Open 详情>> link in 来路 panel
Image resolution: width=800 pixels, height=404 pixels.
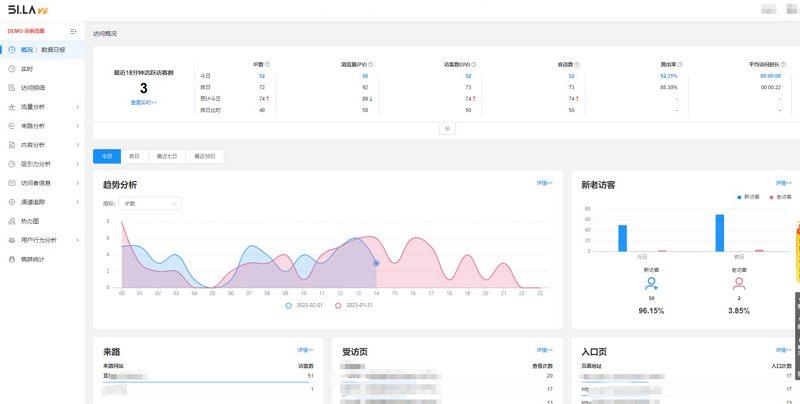tap(305, 350)
